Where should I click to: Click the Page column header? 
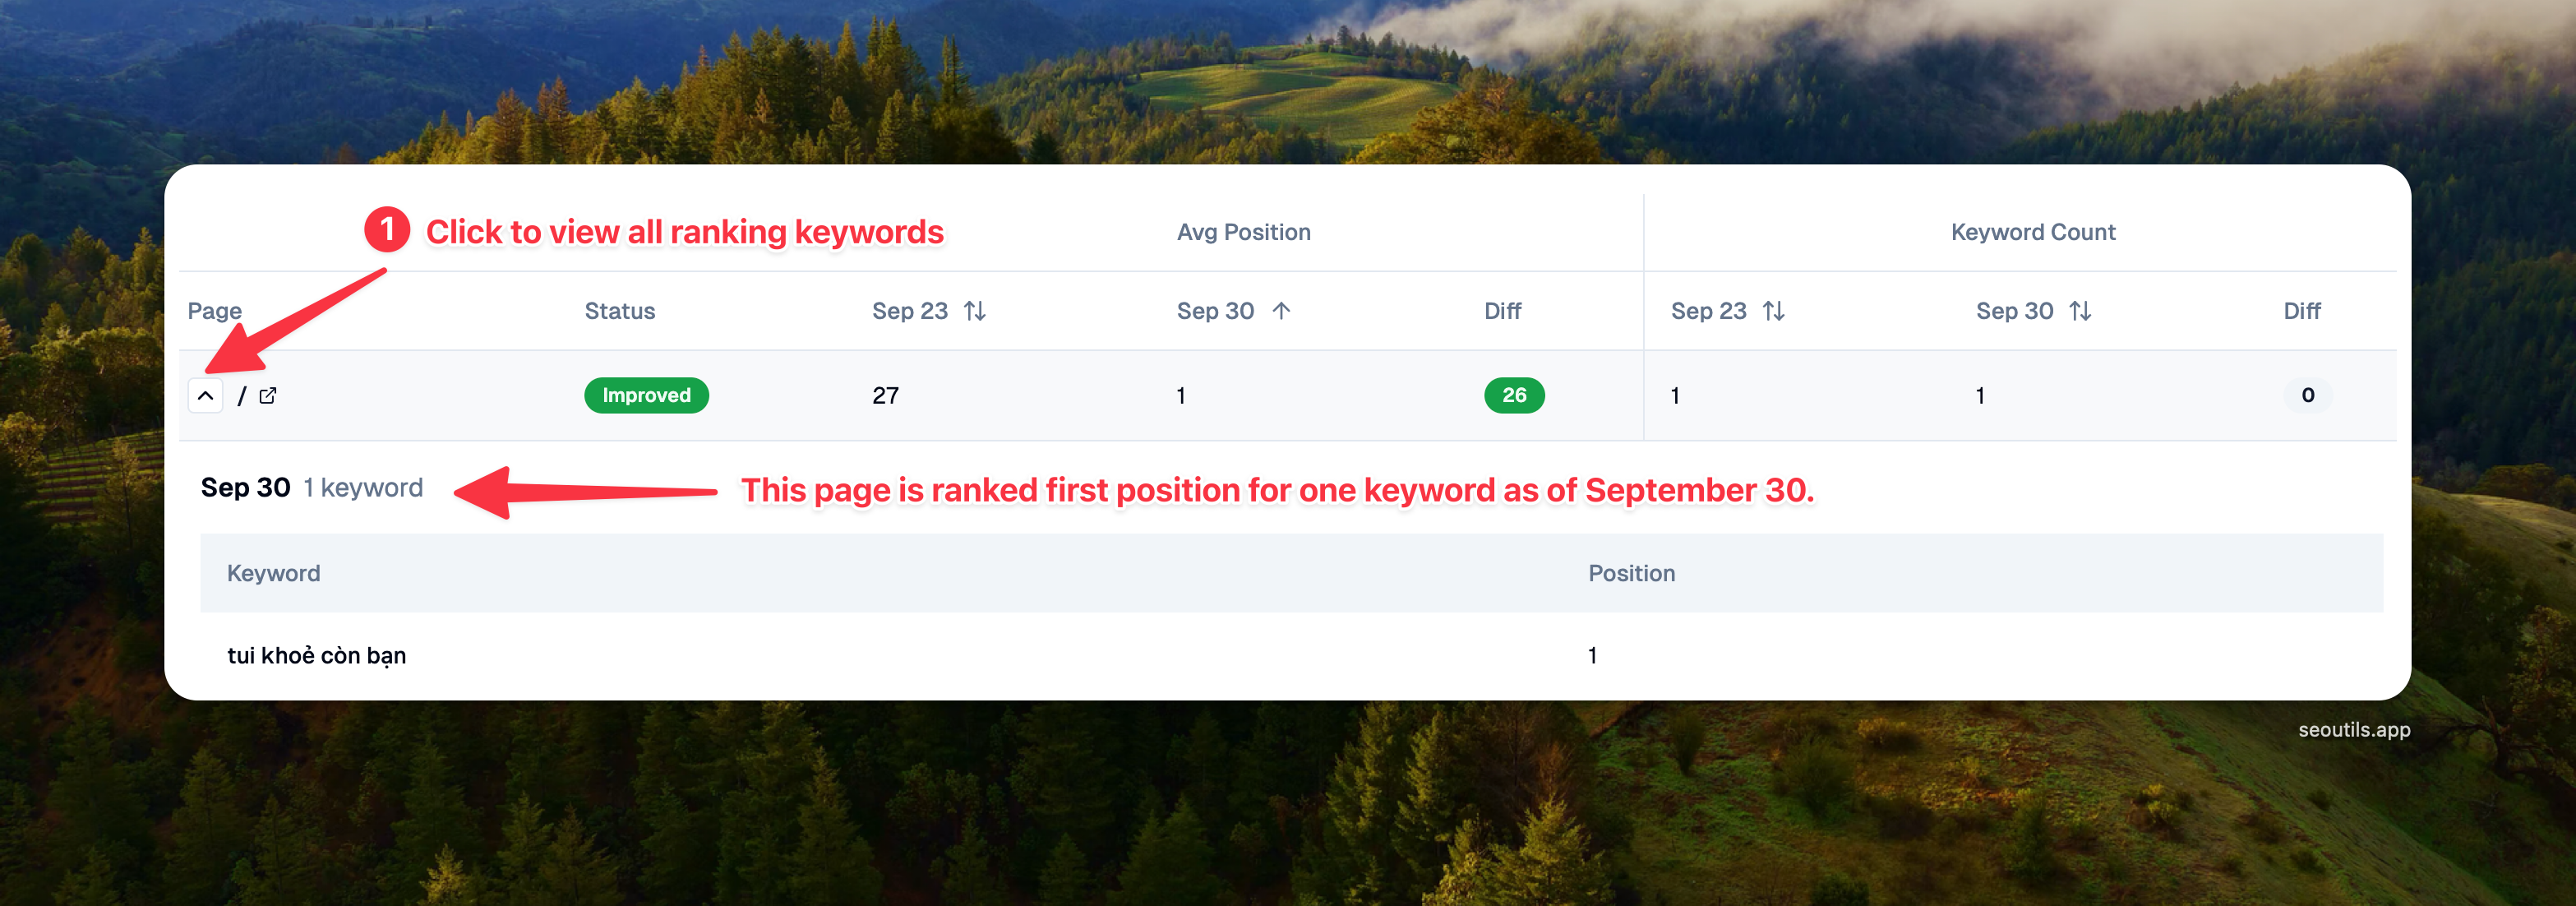[x=215, y=311]
